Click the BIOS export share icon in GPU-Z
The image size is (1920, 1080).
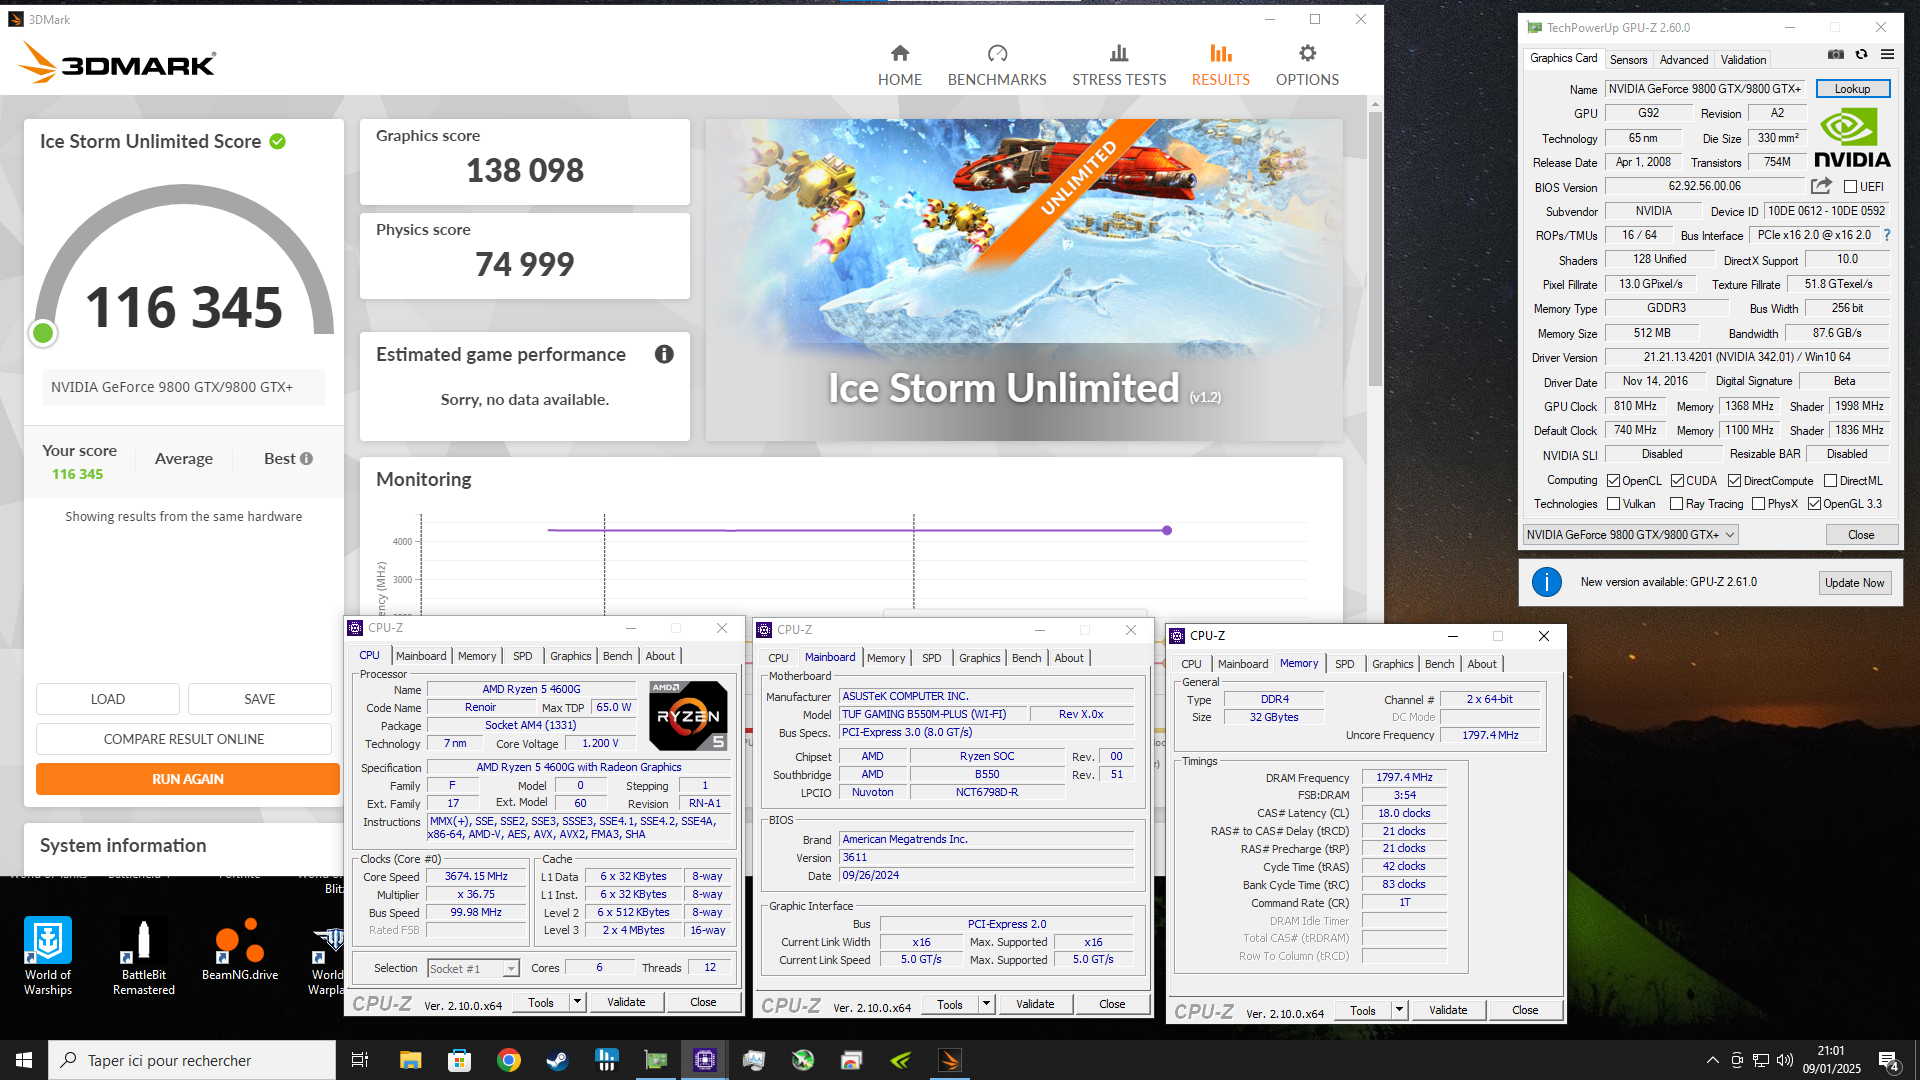coord(1821,186)
